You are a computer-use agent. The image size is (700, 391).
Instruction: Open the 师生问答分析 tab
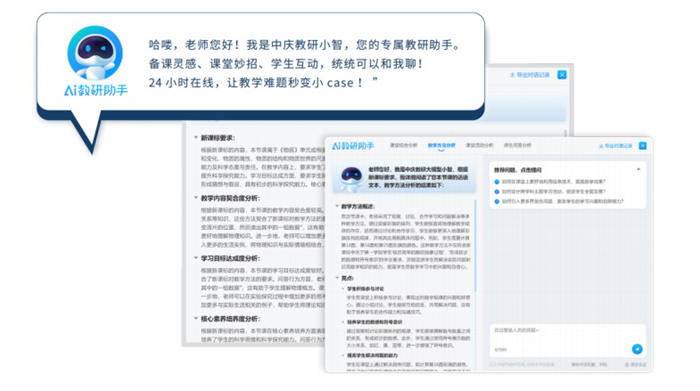pos(517,146)
